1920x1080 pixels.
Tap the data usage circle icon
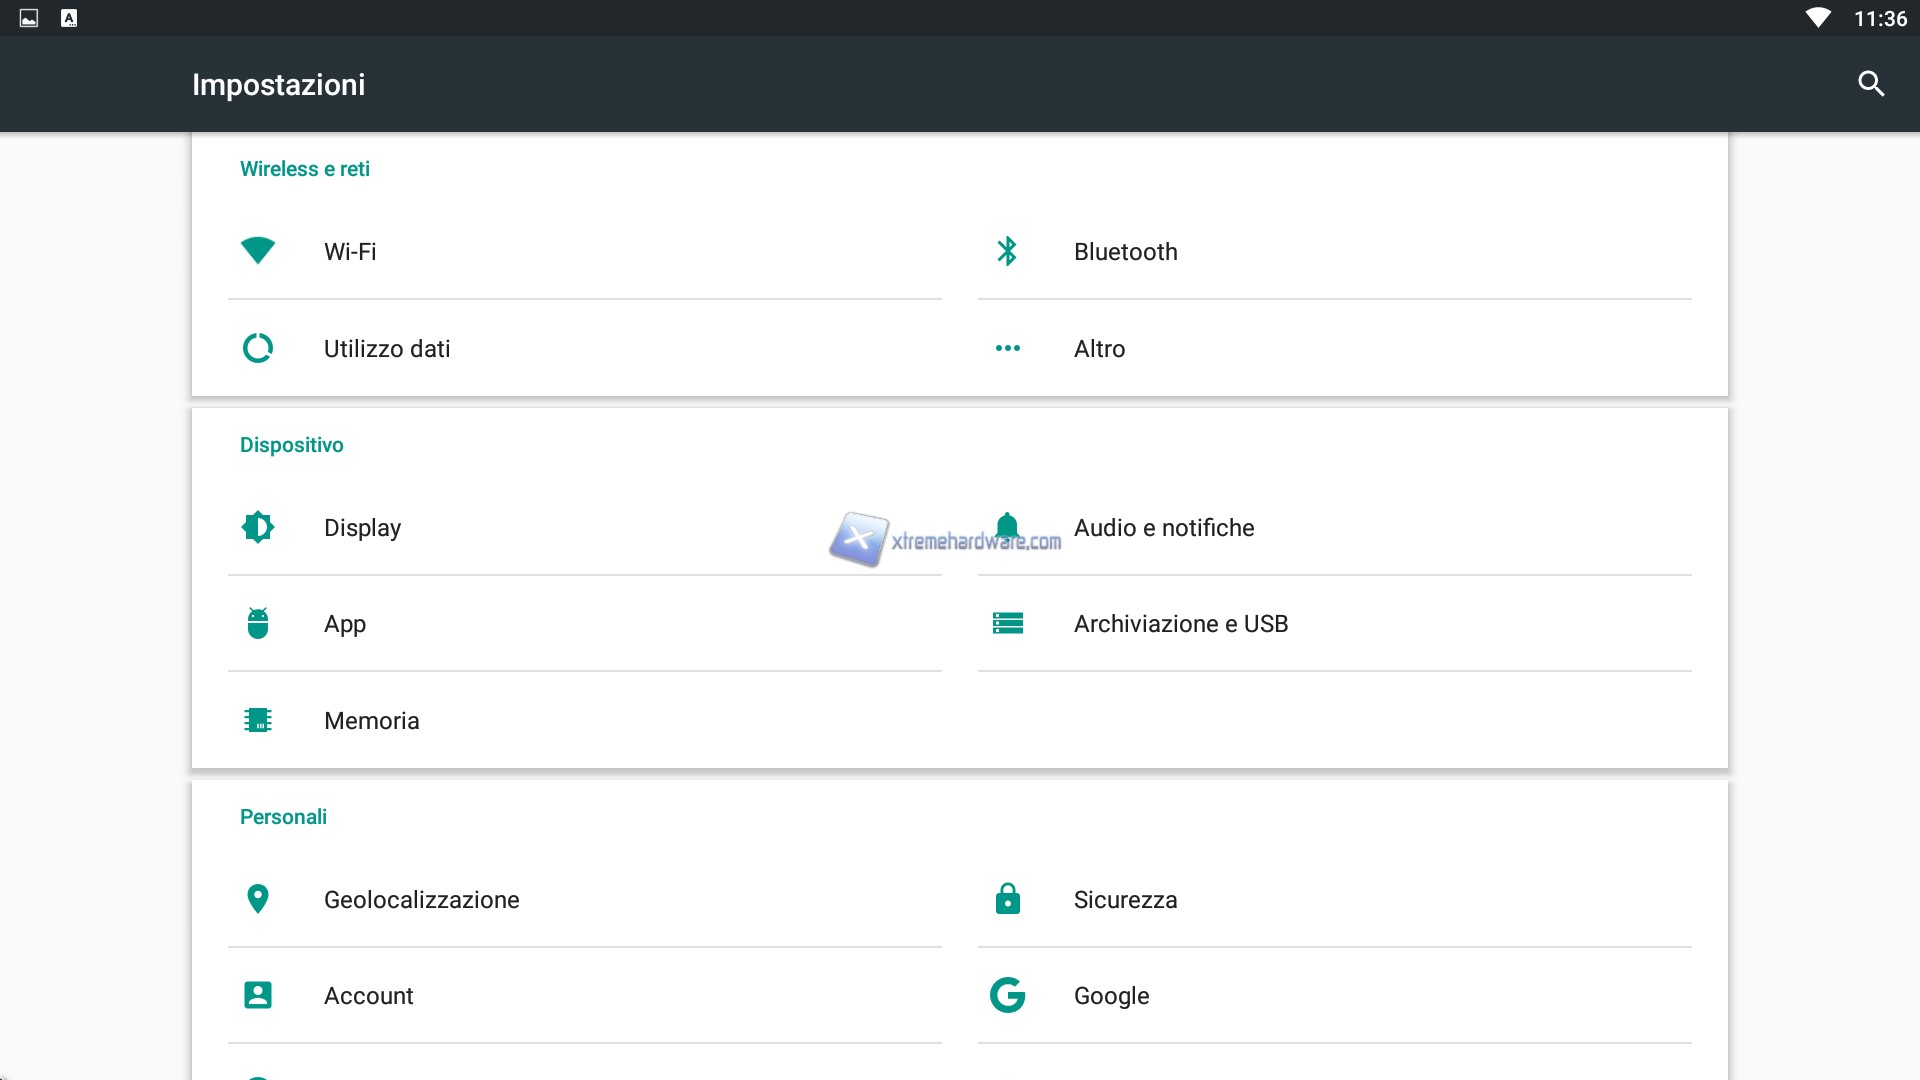pos(258,348)
